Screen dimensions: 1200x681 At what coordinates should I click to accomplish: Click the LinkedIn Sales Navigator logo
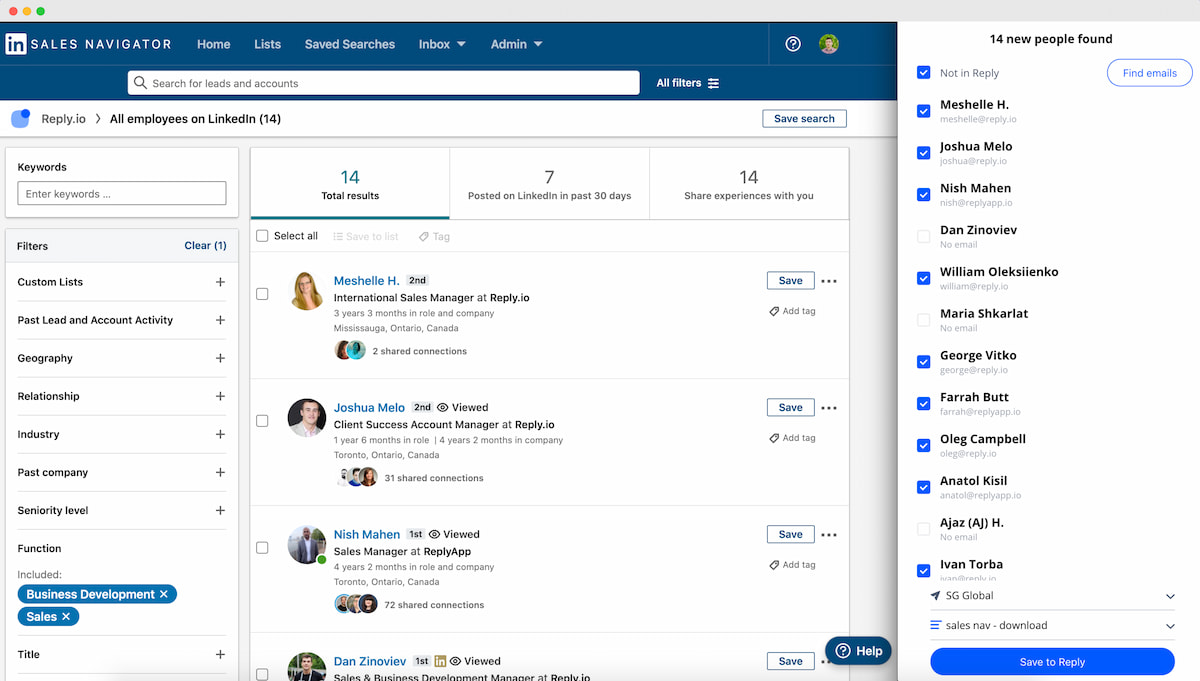(88, 44)
